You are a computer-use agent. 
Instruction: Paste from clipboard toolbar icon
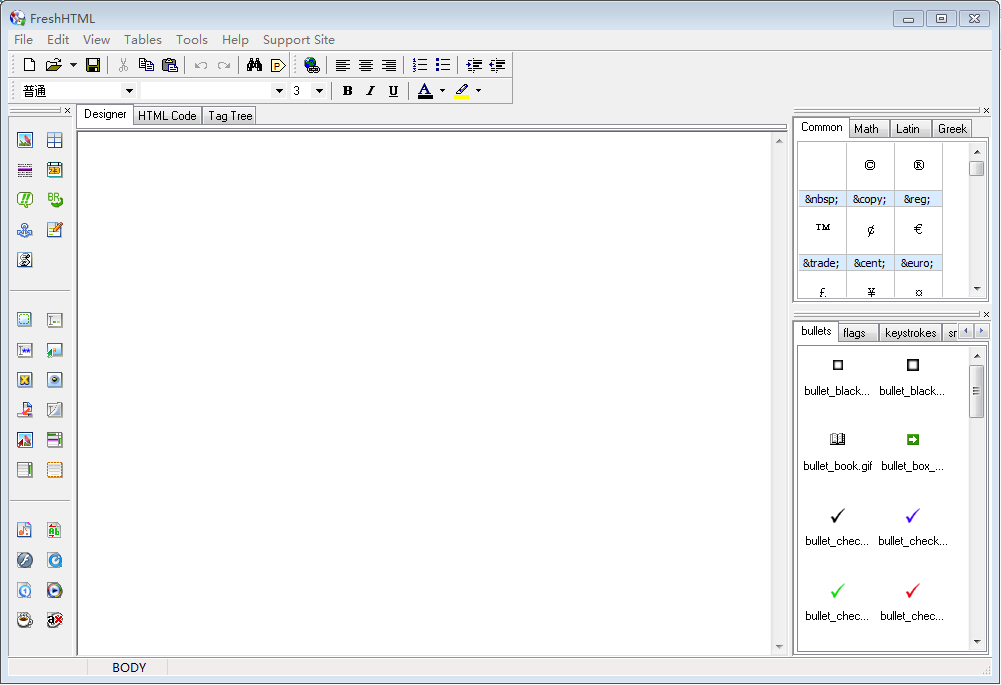coord(169,65)
